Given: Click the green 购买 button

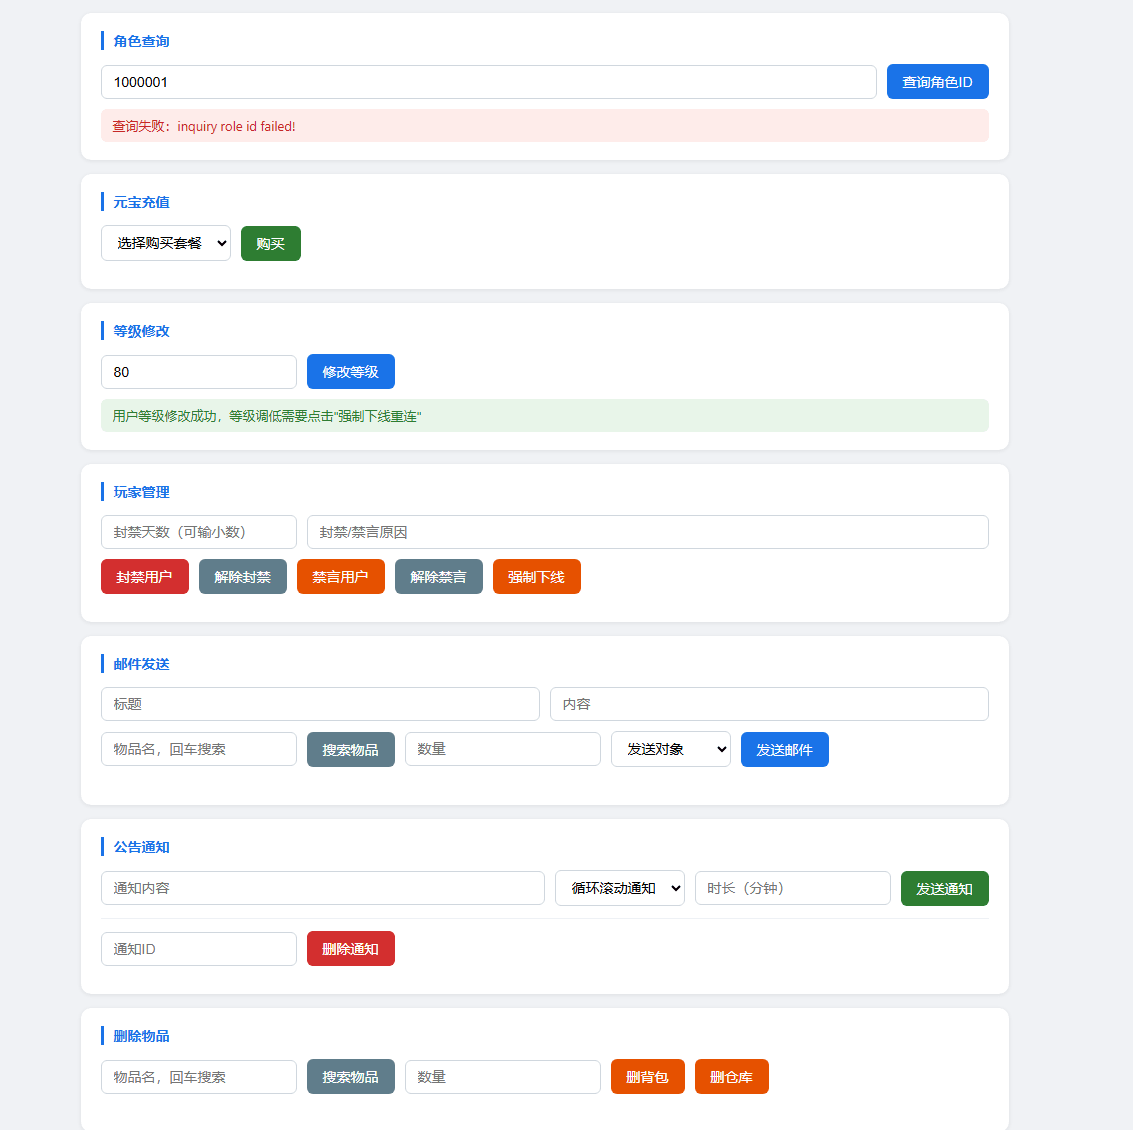Looking at the screenshot, I should pyautogui.click(x=270, y=243).
